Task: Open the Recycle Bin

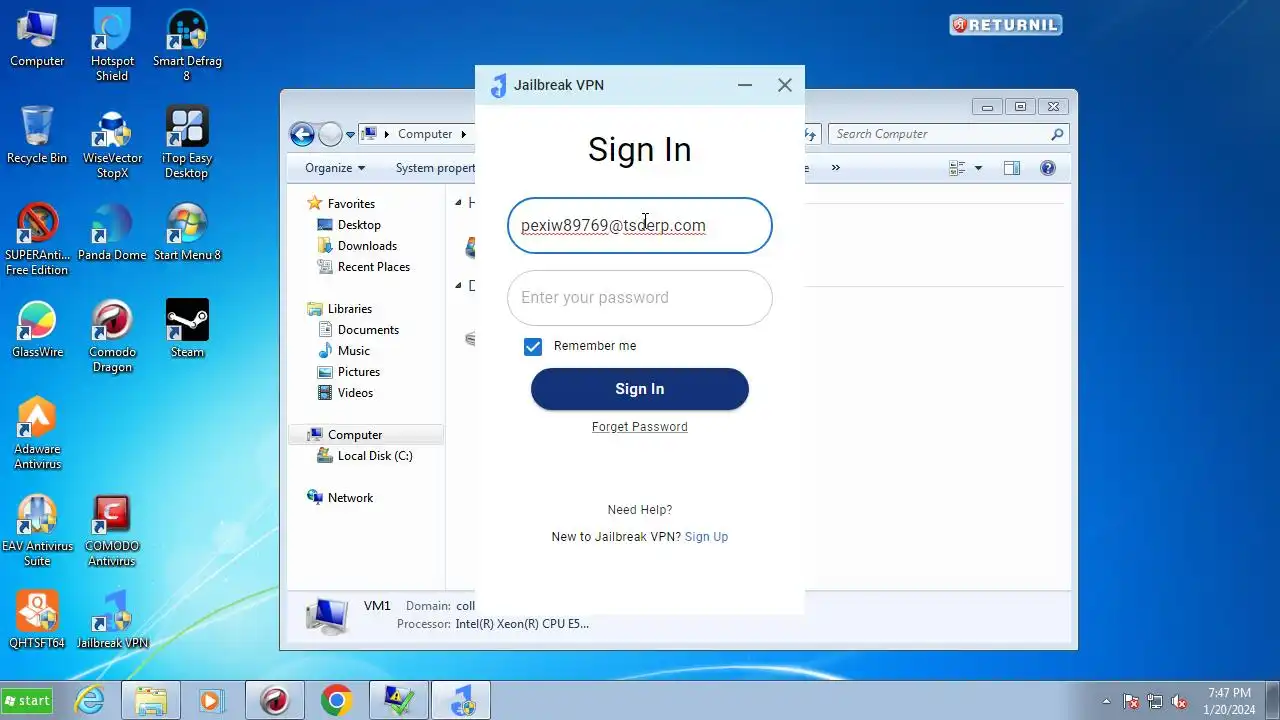Action: (37, 136)
